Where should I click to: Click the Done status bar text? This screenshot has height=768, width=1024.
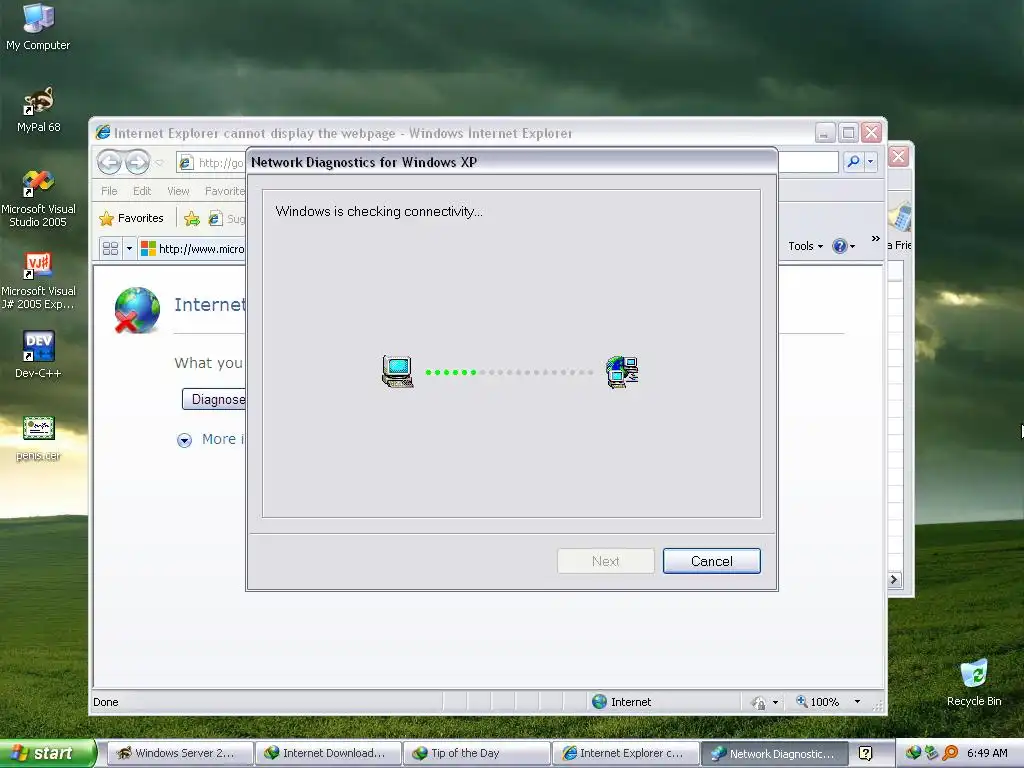[106, 702]
